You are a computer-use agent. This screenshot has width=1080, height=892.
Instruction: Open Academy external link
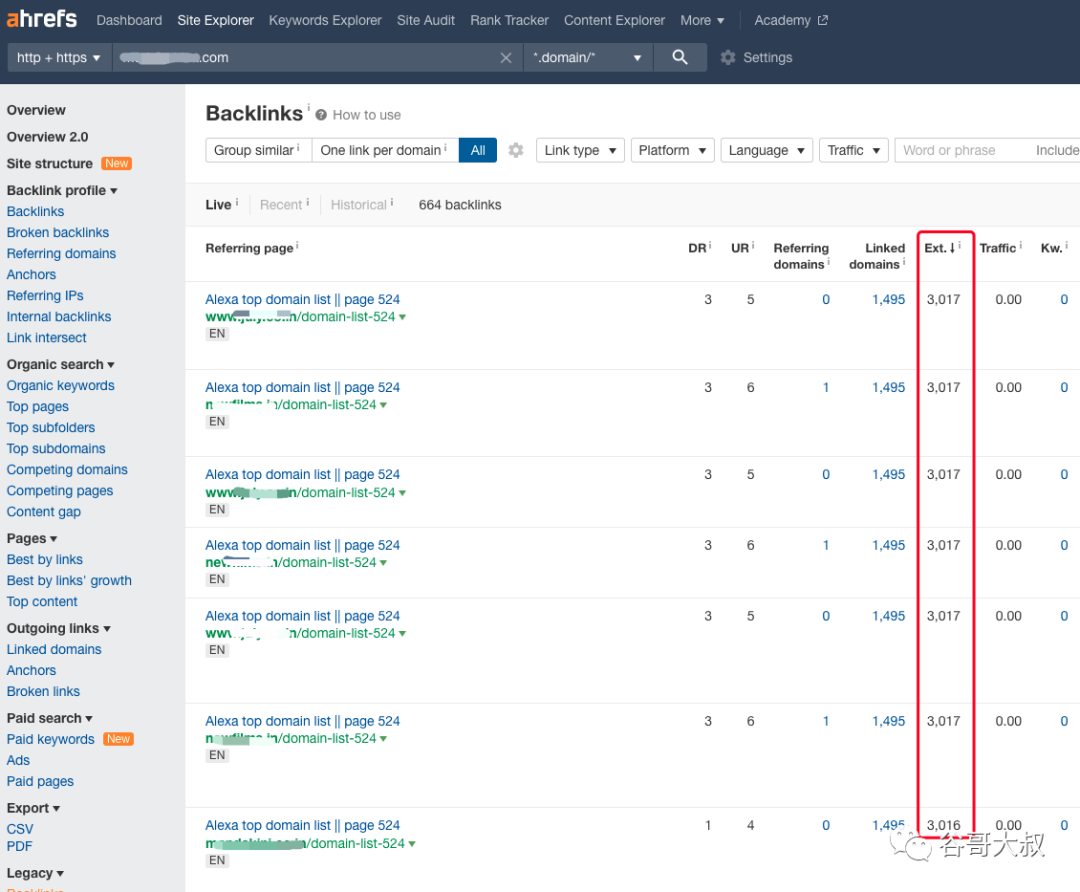tap(791, 21)
